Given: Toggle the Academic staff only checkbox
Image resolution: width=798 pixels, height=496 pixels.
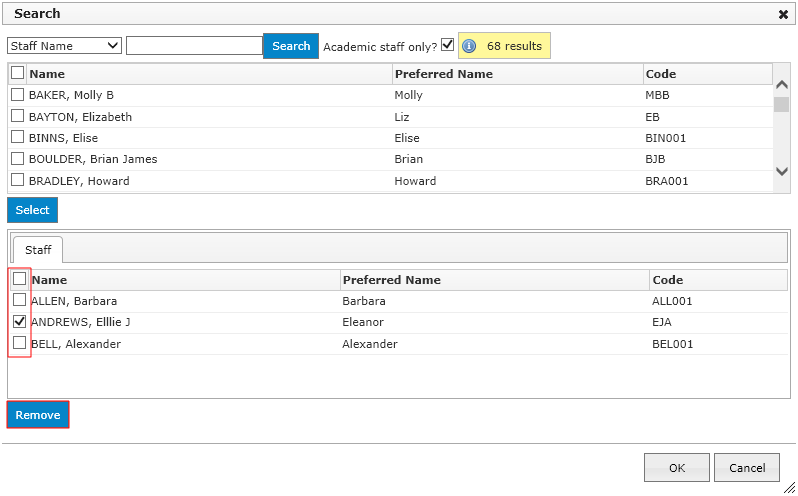Looking at the screenshot, I should coord(447,45).
